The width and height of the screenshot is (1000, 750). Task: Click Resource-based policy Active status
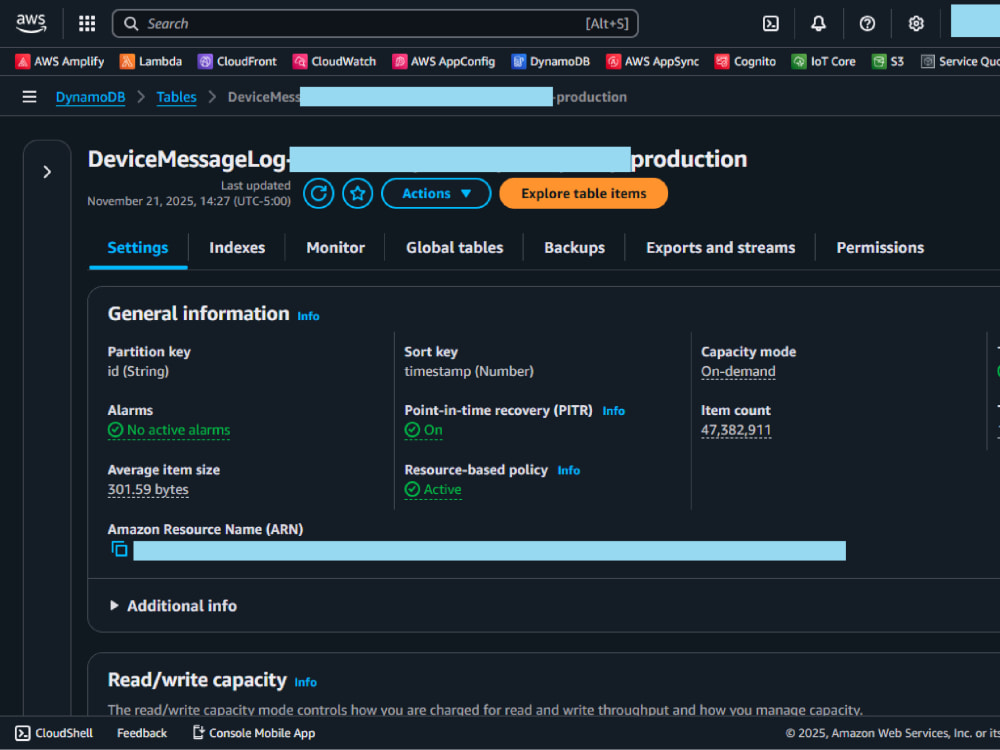pos(433,489)
